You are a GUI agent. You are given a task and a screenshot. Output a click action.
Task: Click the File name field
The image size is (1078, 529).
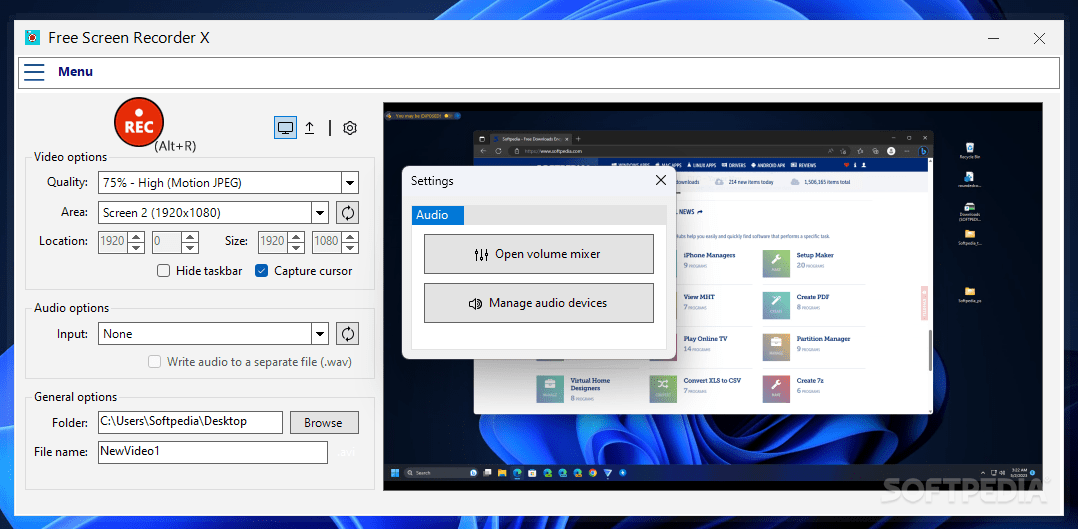213,452
